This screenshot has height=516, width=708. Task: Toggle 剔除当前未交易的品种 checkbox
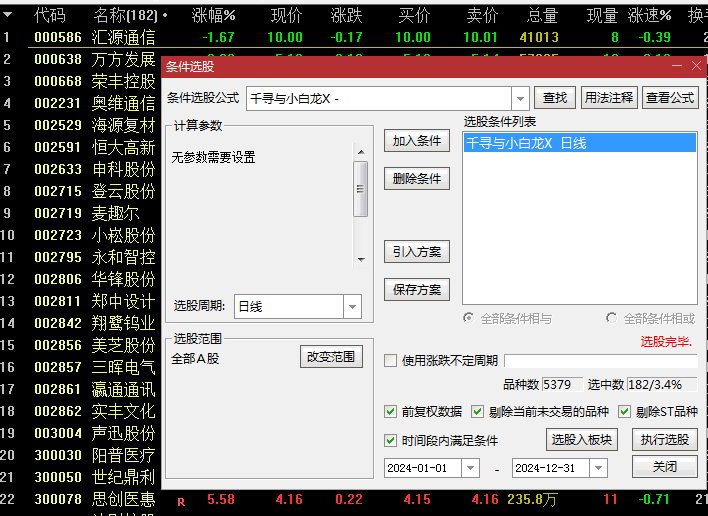(477, 412)
